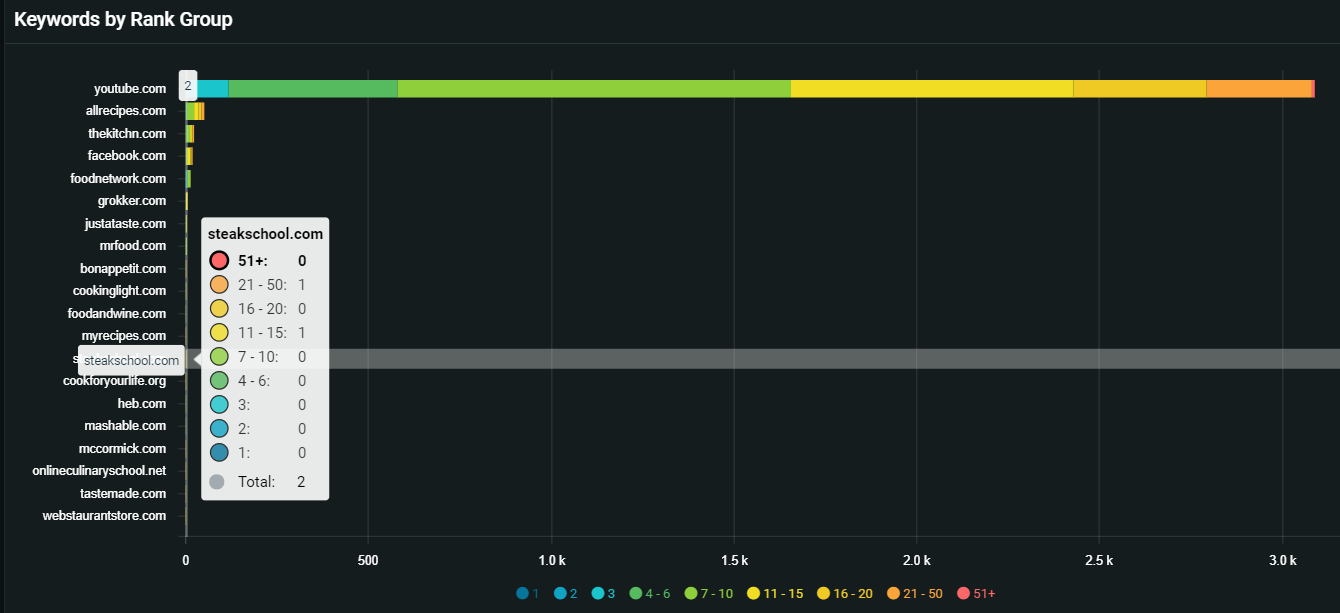
Task: Select the justataste.com axis label
Action: (x=126, y=224)
